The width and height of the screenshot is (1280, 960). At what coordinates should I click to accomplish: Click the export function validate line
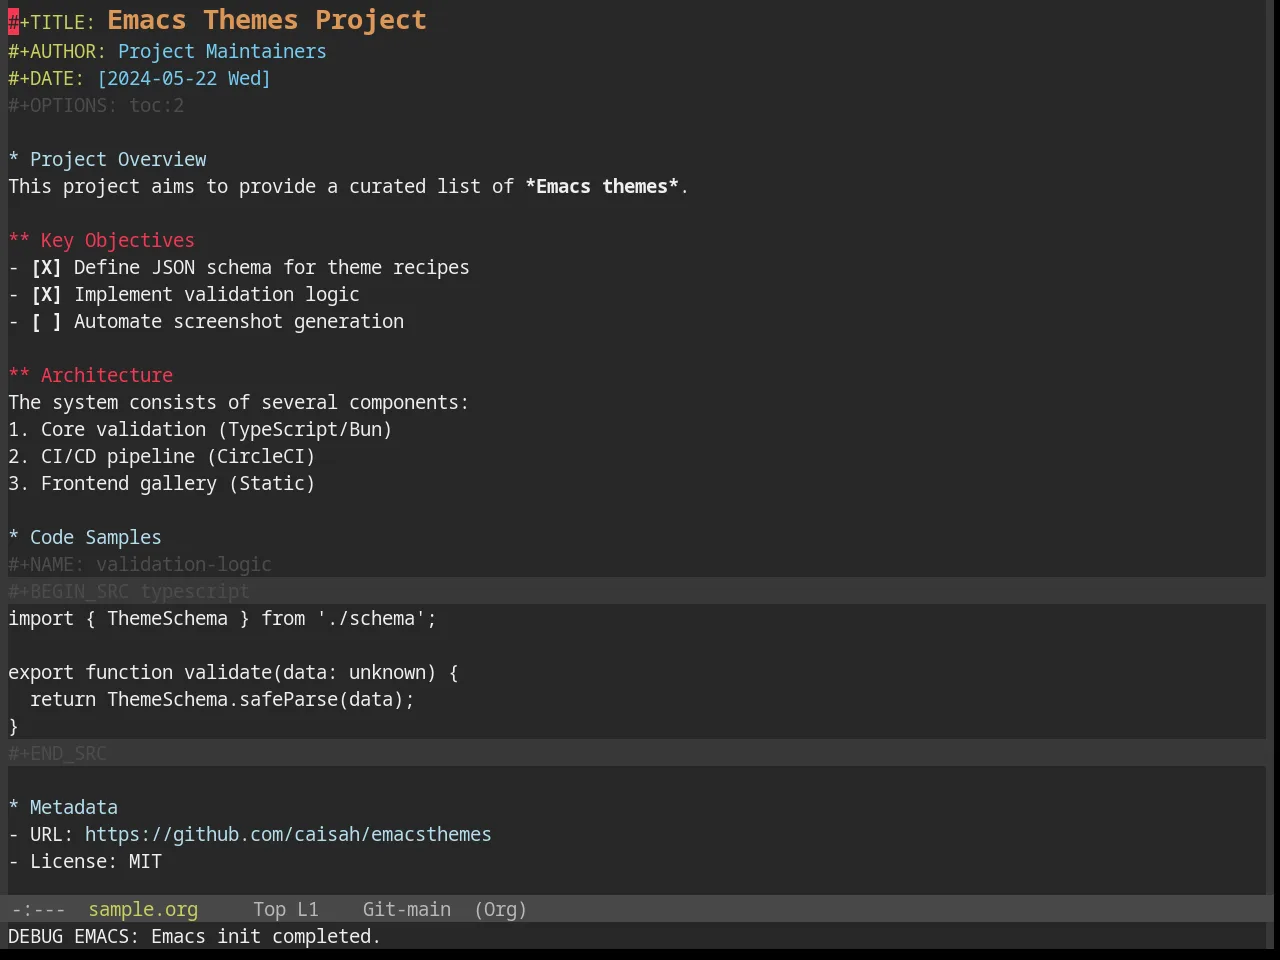tap(233, 673)
